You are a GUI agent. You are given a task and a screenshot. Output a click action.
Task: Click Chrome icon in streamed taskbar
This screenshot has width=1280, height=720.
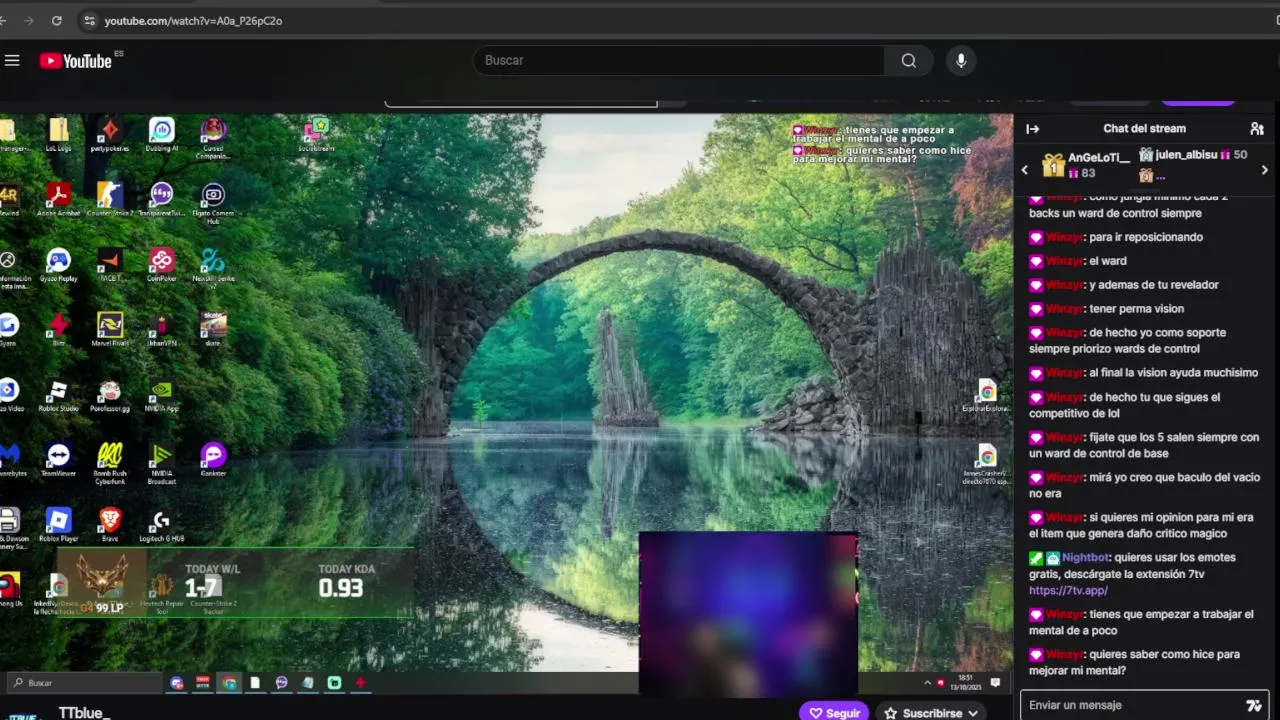click(230, 683)
